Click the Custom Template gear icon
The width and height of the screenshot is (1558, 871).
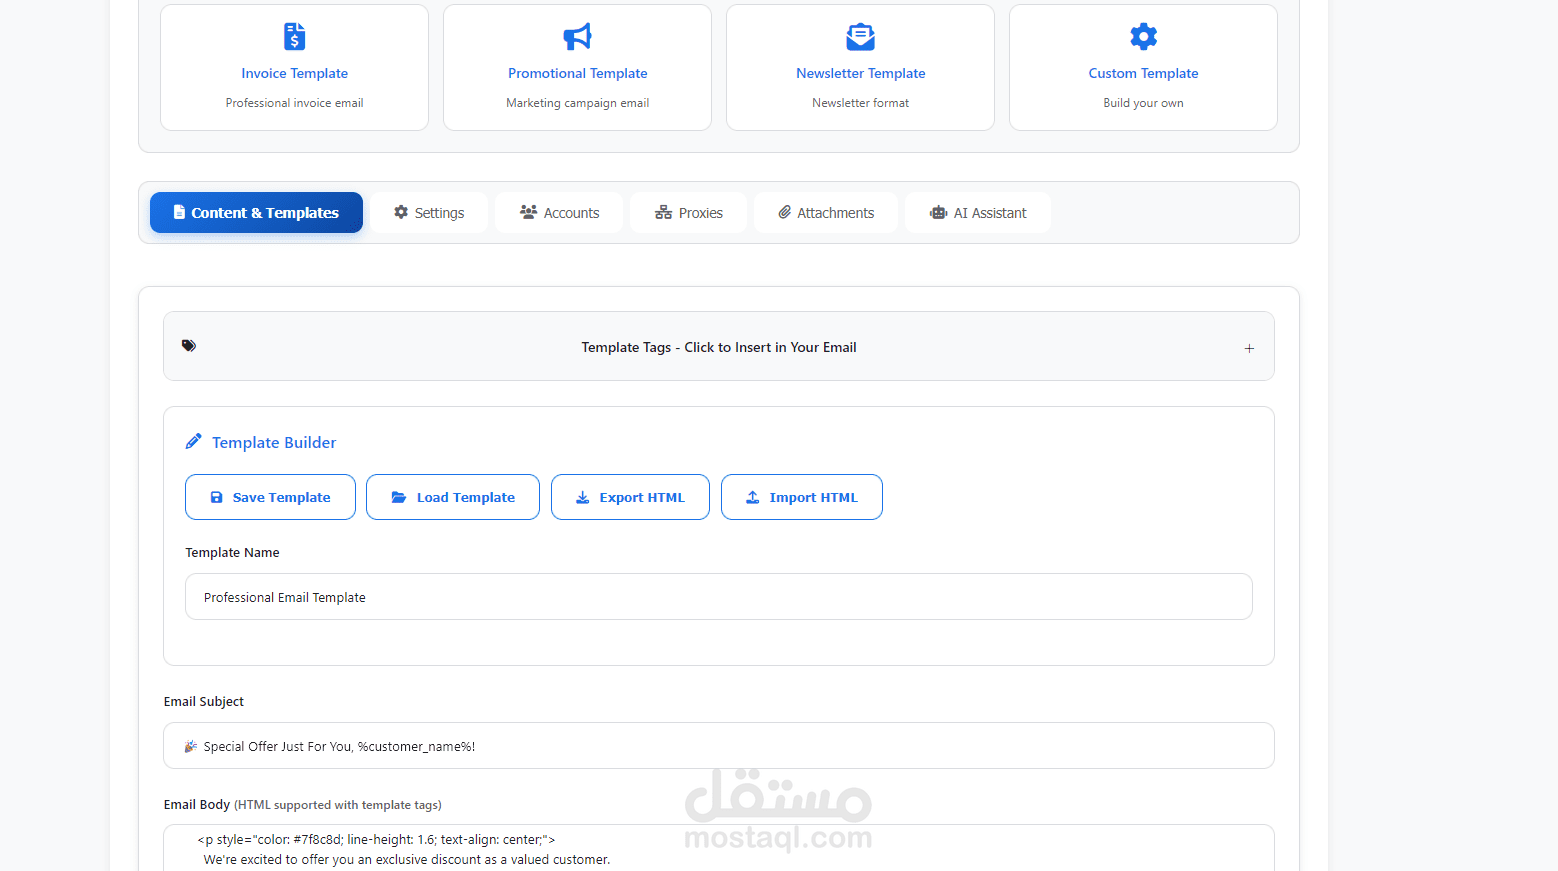coord(1143,36)
